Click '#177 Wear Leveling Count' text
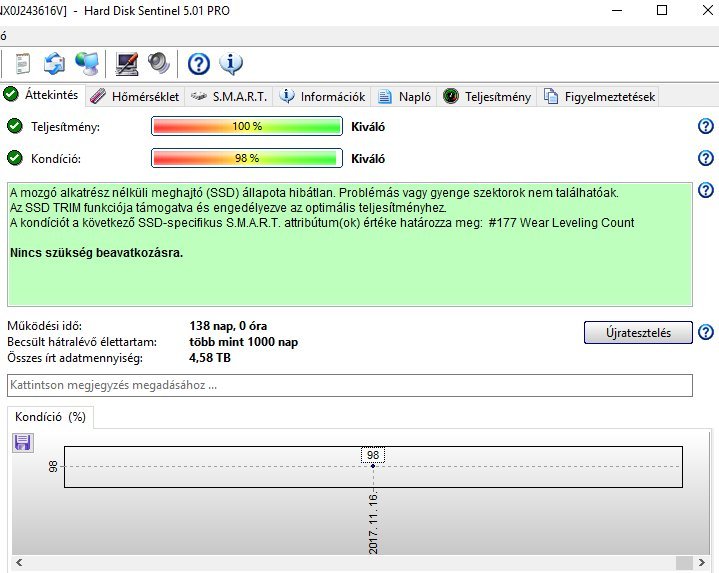719x573 pixels. coord(561,223)
